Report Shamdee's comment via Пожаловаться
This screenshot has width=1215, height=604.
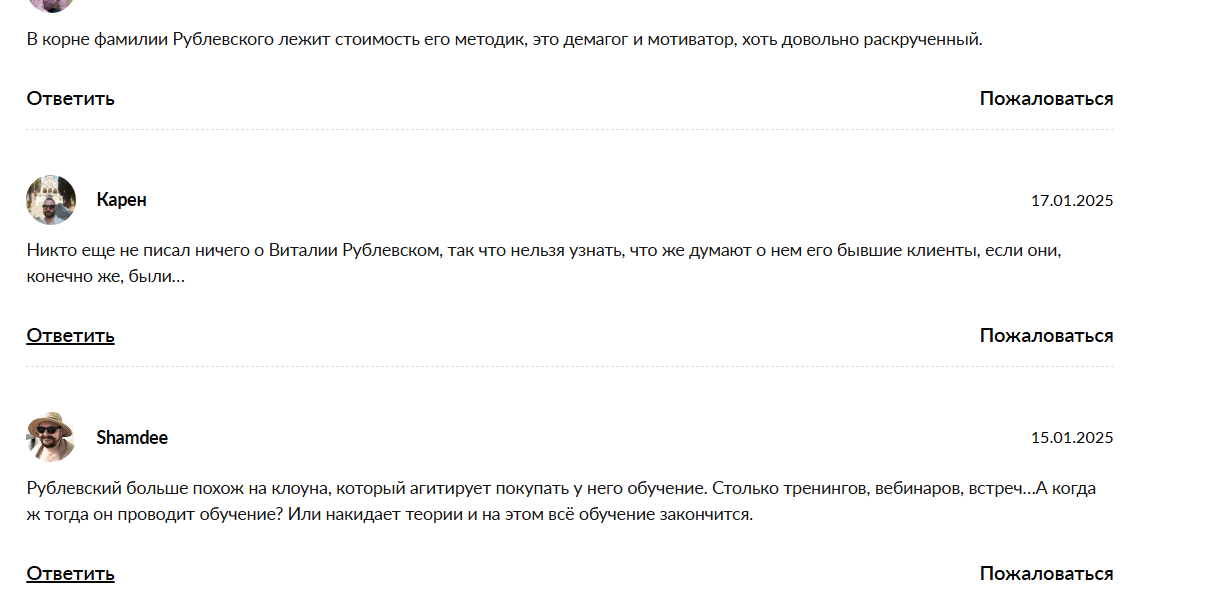point(1046,573)
